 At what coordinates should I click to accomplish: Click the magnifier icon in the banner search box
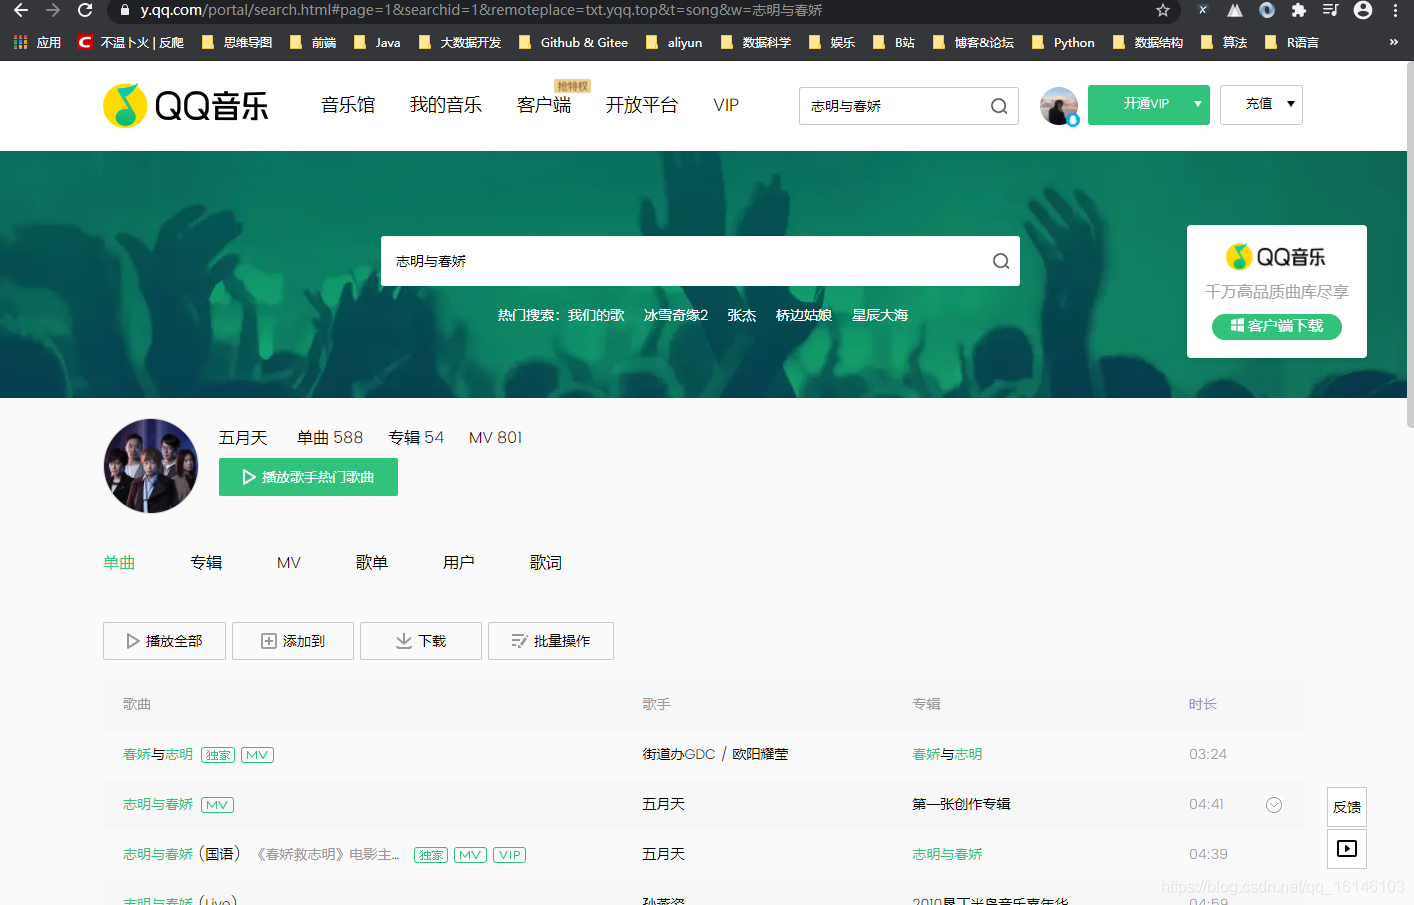(1000, 261)
